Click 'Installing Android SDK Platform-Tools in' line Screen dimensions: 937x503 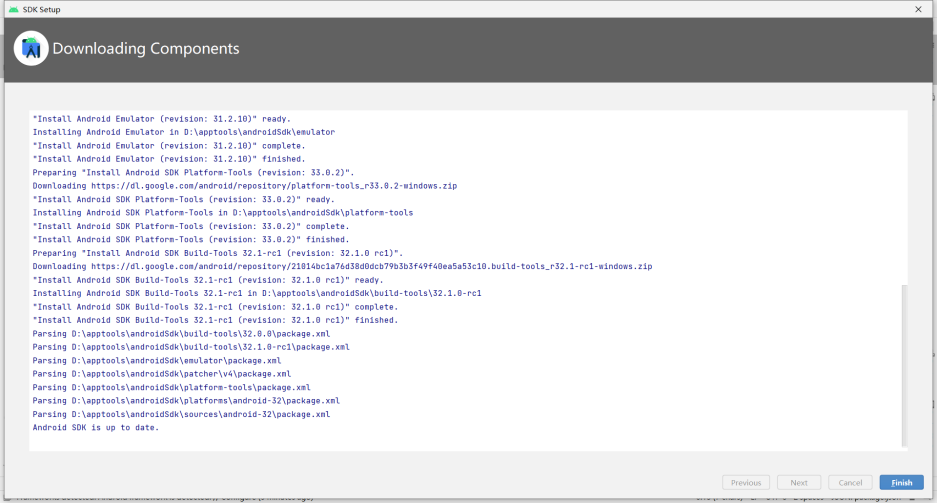[222, 213]
